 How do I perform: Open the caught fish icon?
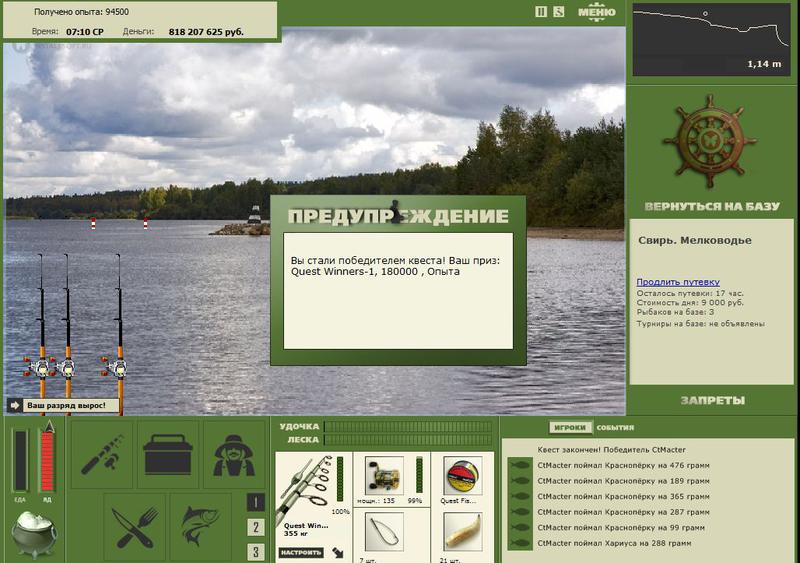(x=201, y=526)
